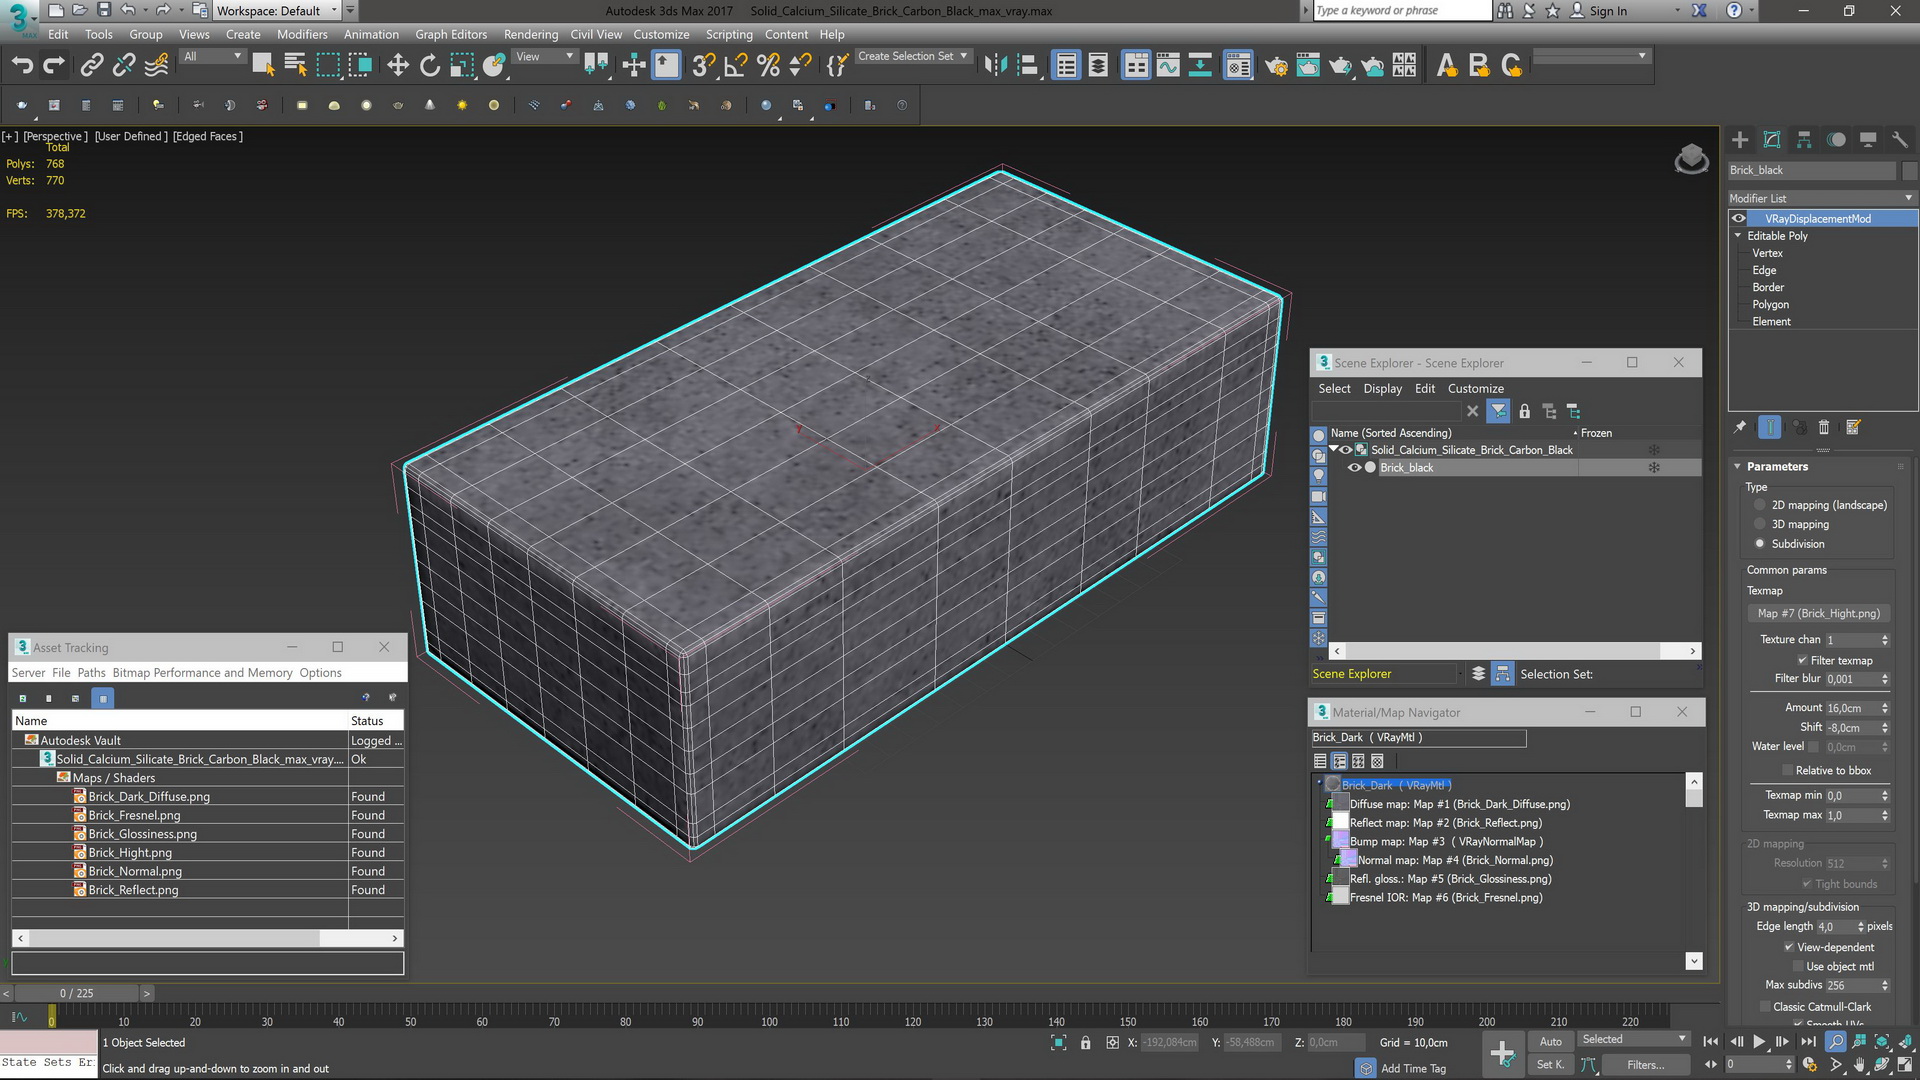This screenshot has width=1920, height=1080.
Task: Click the Set K. button
Action: click(x=1550, y=1065)
